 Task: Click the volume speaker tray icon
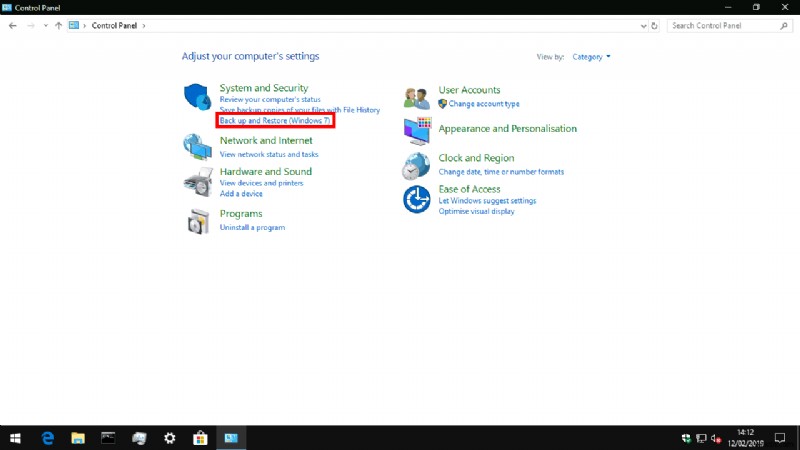[716, 438]
